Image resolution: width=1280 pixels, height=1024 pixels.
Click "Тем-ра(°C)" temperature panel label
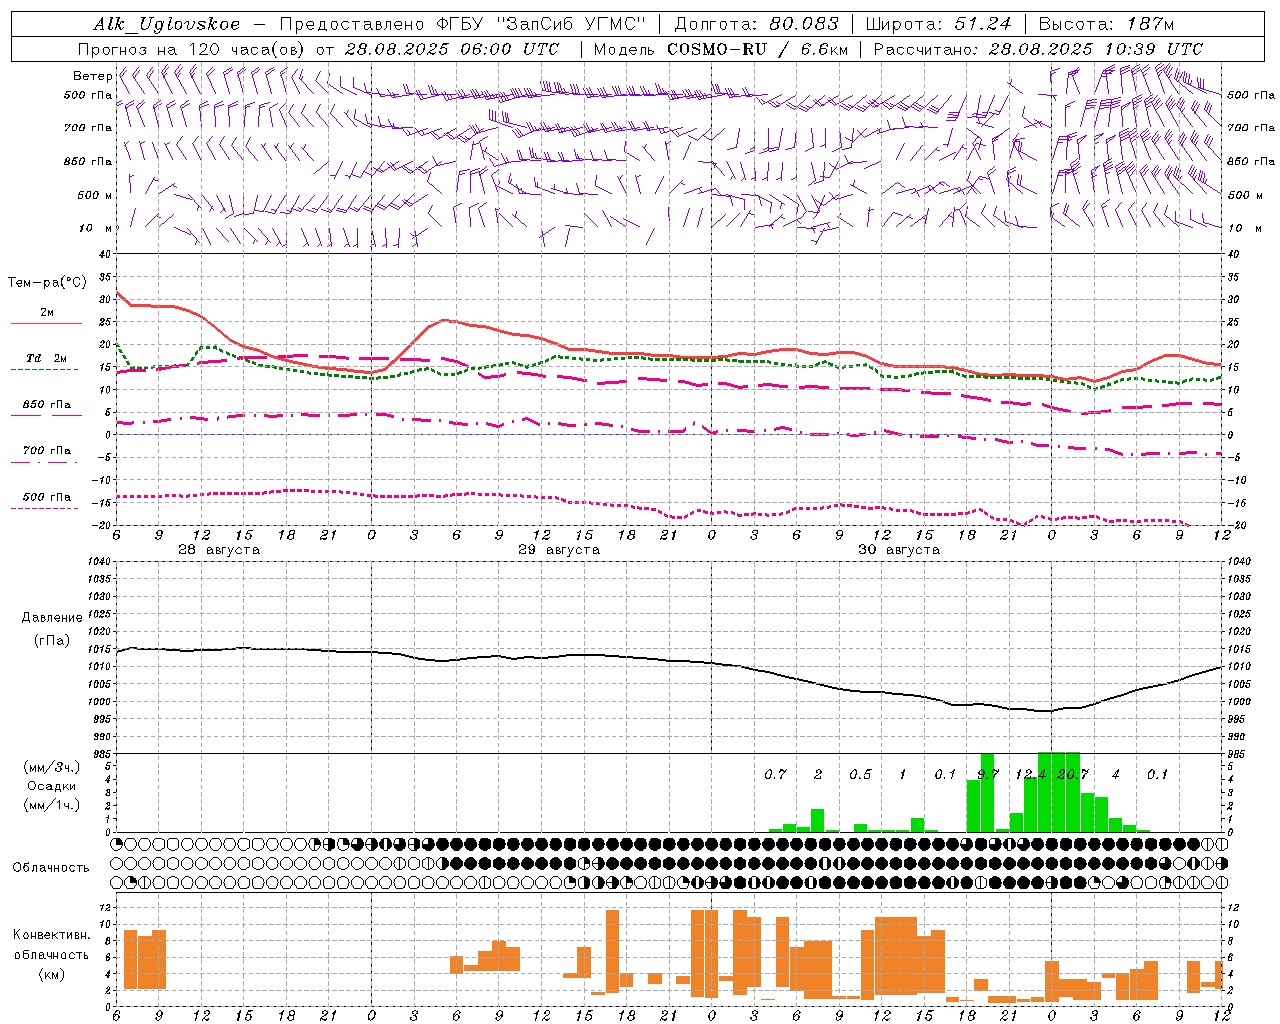click(47, 283)
